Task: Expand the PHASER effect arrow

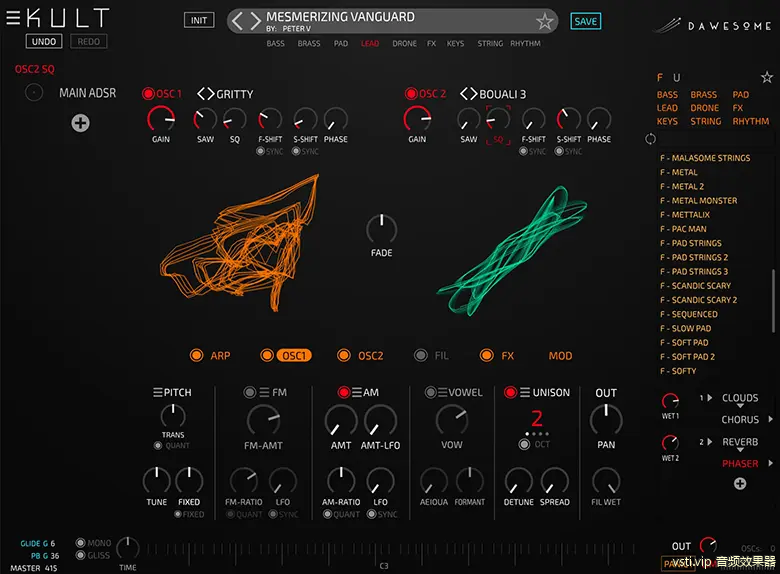Action: (768, 464)
